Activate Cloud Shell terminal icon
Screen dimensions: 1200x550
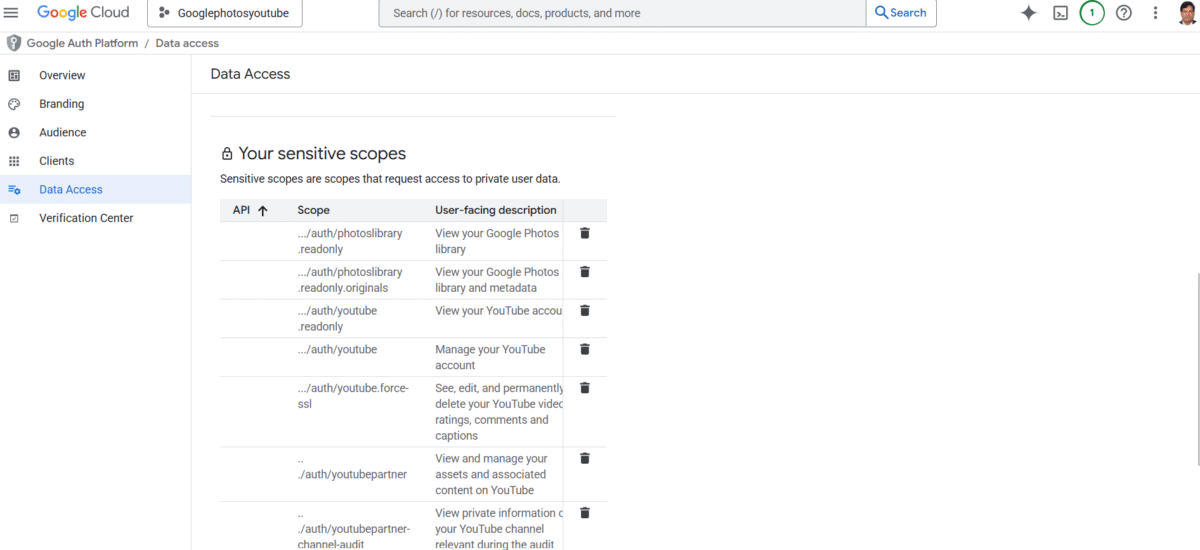point(1060,13)
